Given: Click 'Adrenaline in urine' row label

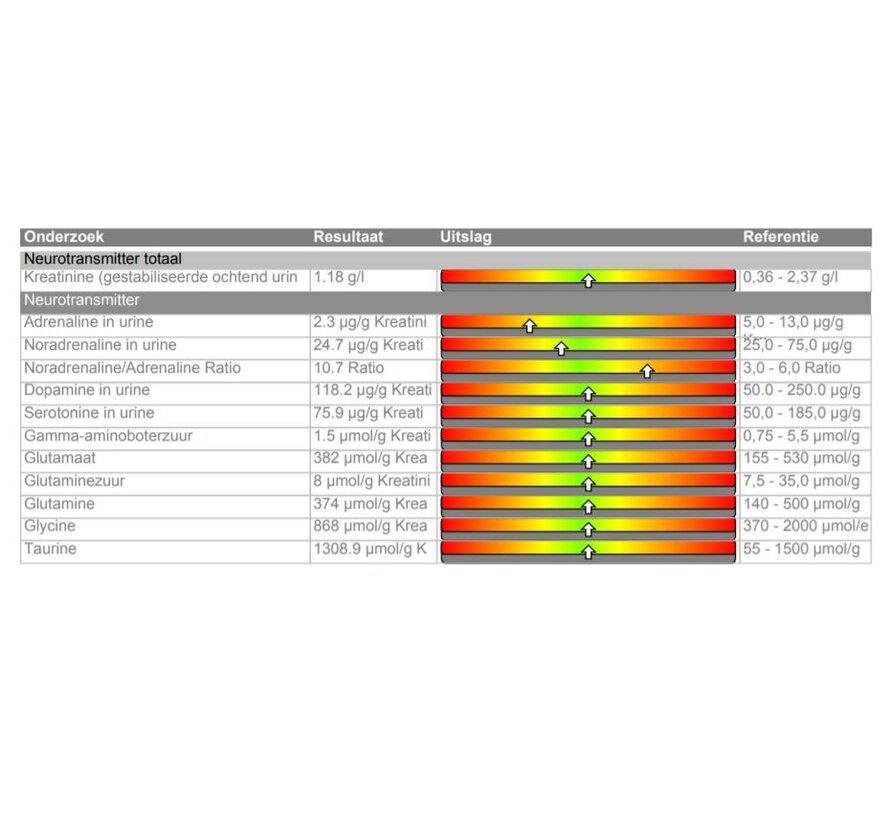Looking at the screenshot, I should [x=89, y=322].
